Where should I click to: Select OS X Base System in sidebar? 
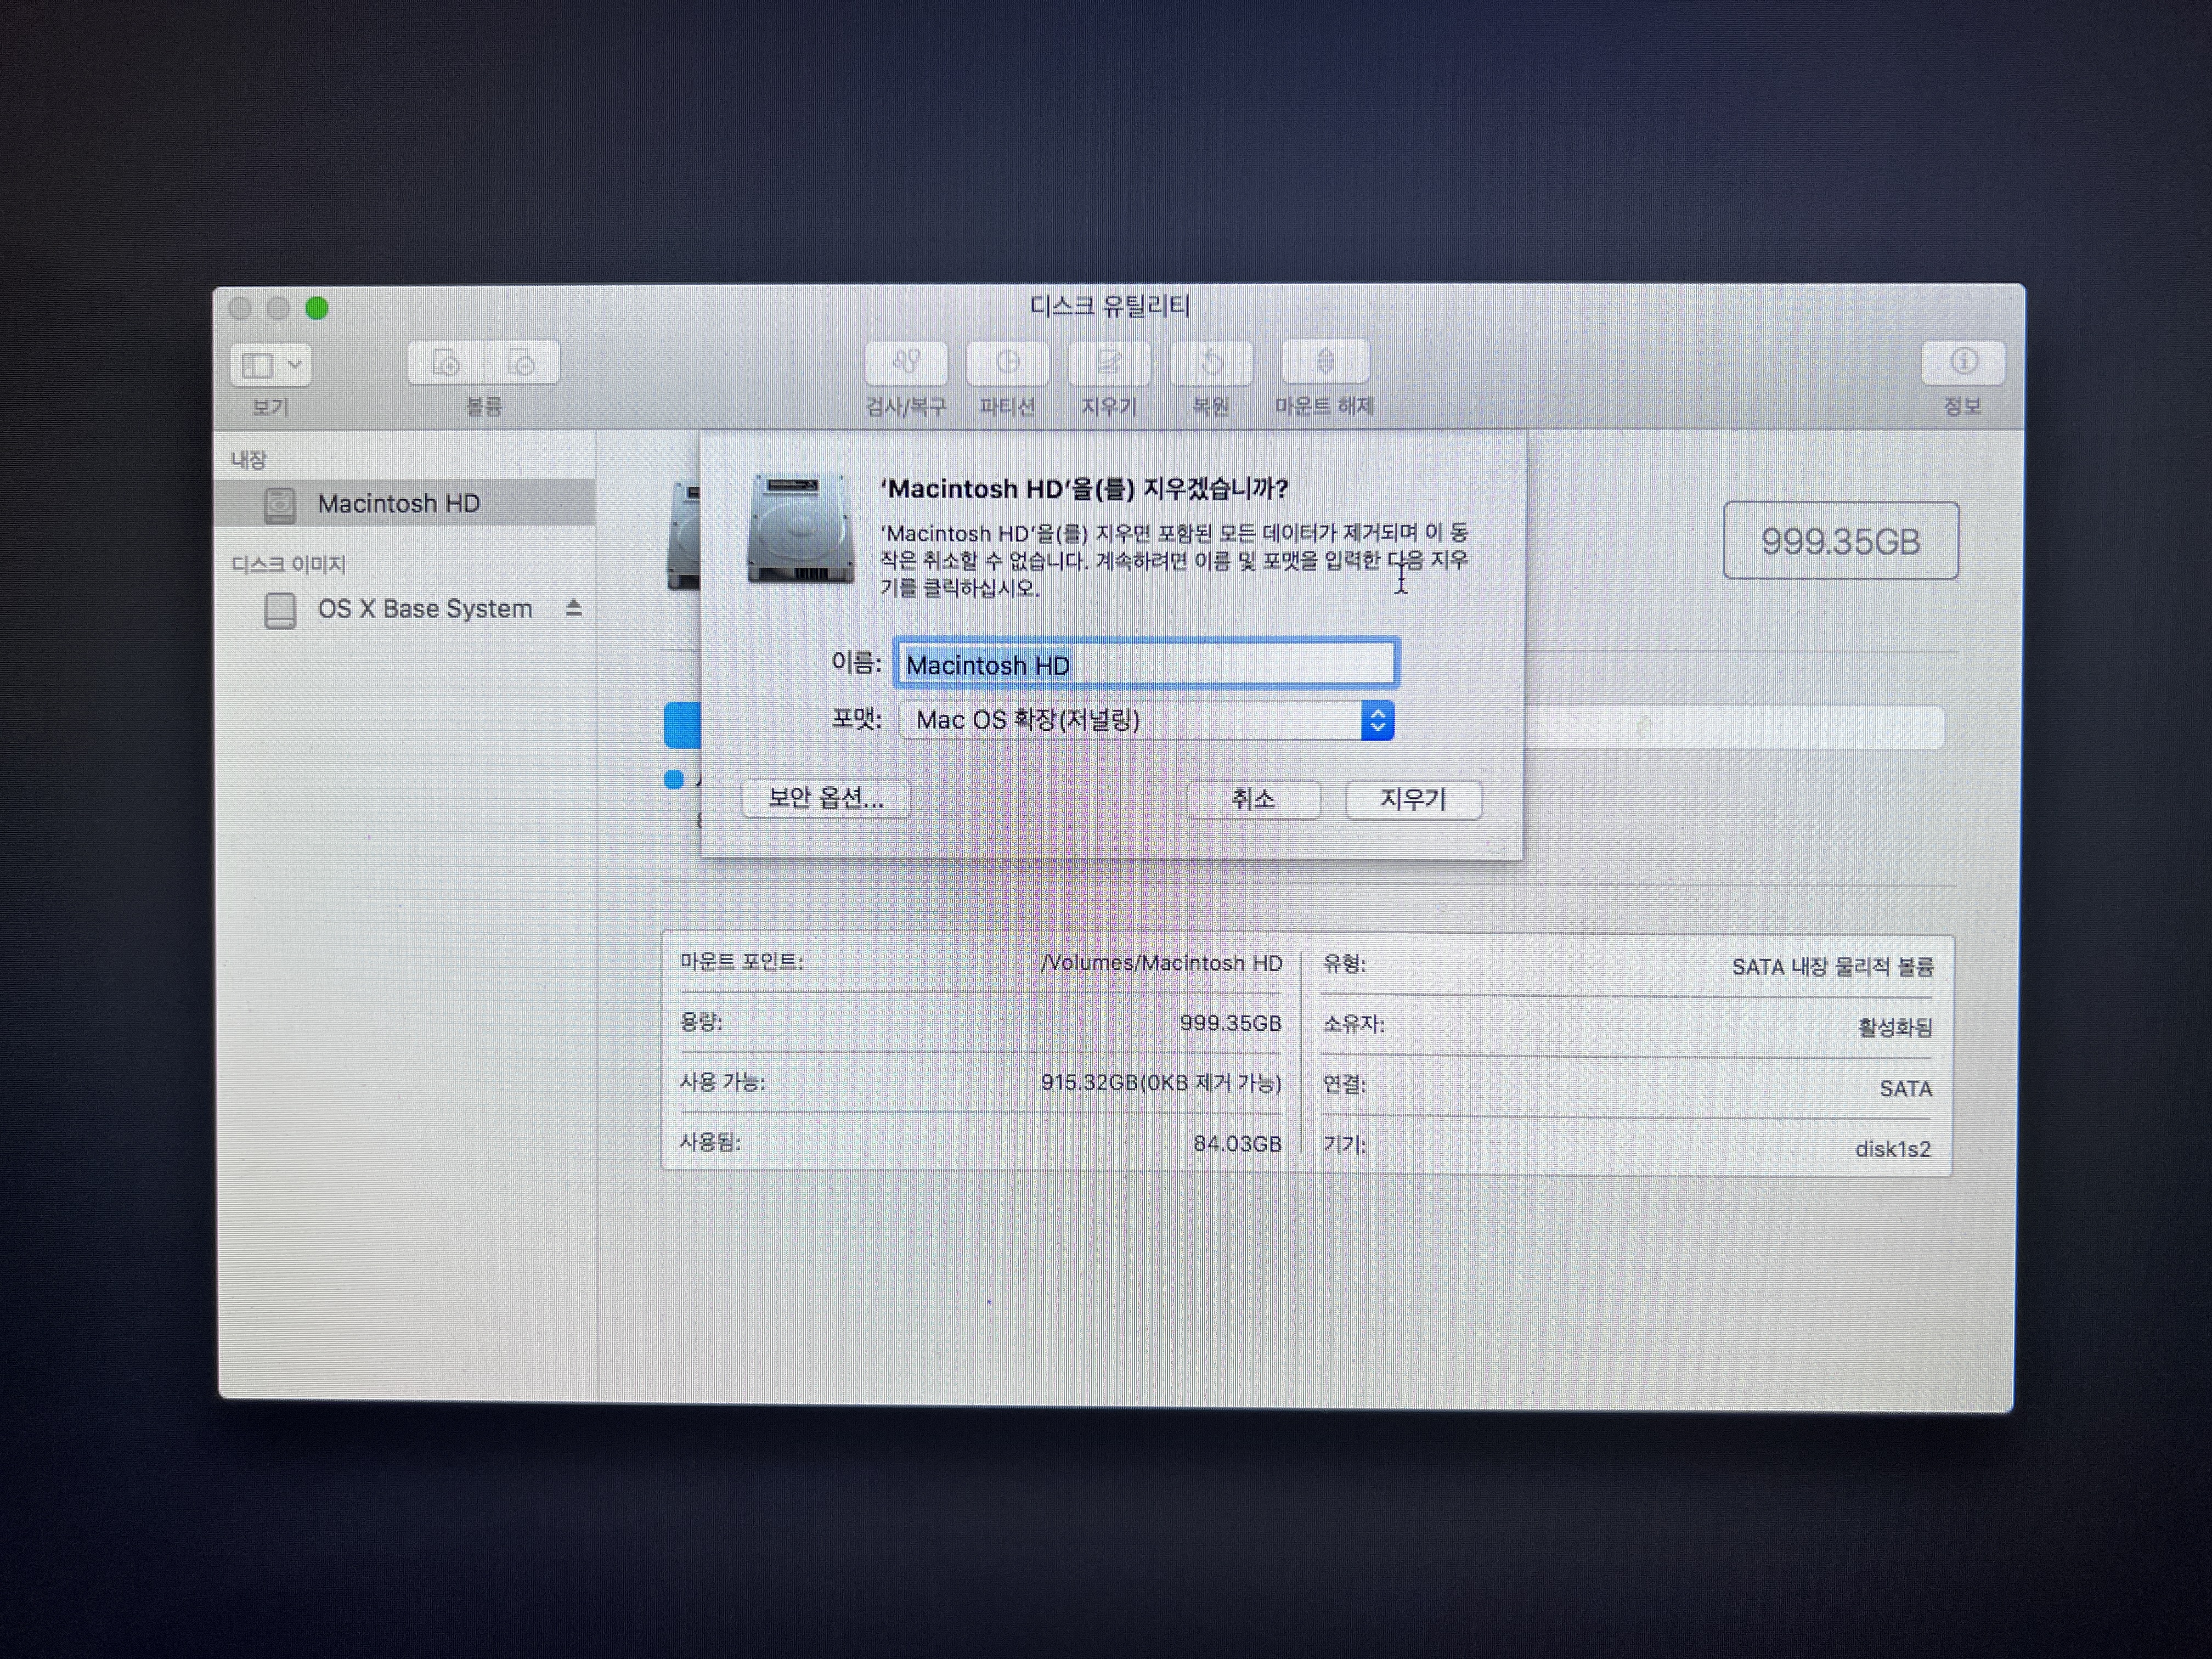(x=424, y=609)
